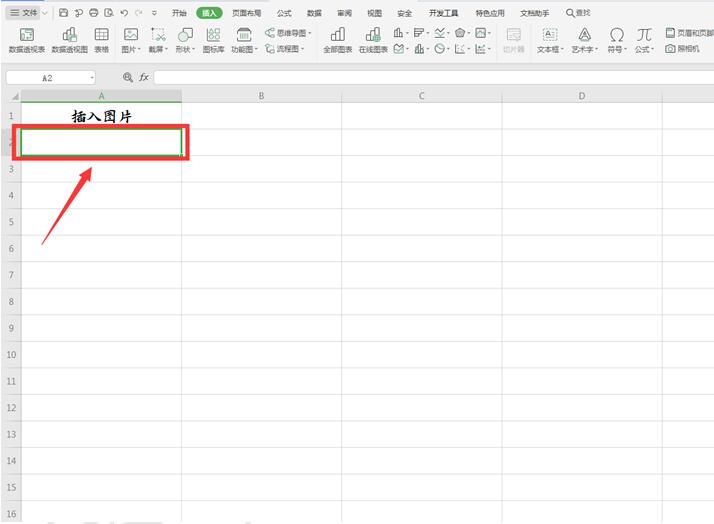Click the 图片 picture icon
The height and width of the screenshot is (524, 714).
click(x=131, y=35)
